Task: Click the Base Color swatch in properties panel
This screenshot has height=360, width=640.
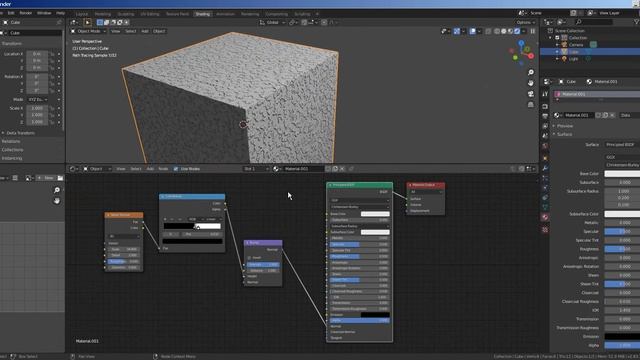Action: pyautogui.click(x=622, y=174)
